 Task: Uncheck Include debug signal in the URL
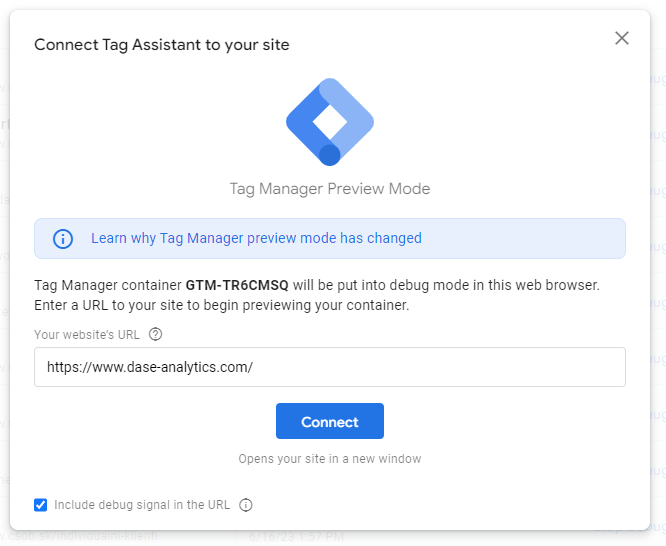40,505
